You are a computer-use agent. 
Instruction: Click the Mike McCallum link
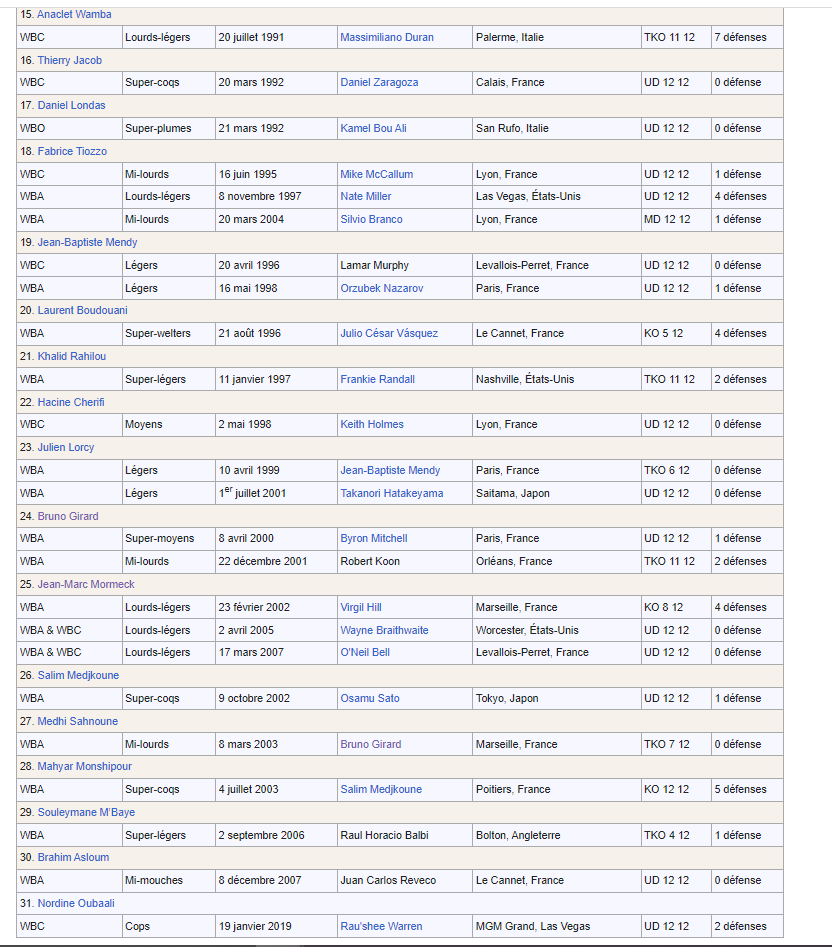coord(376,174)
